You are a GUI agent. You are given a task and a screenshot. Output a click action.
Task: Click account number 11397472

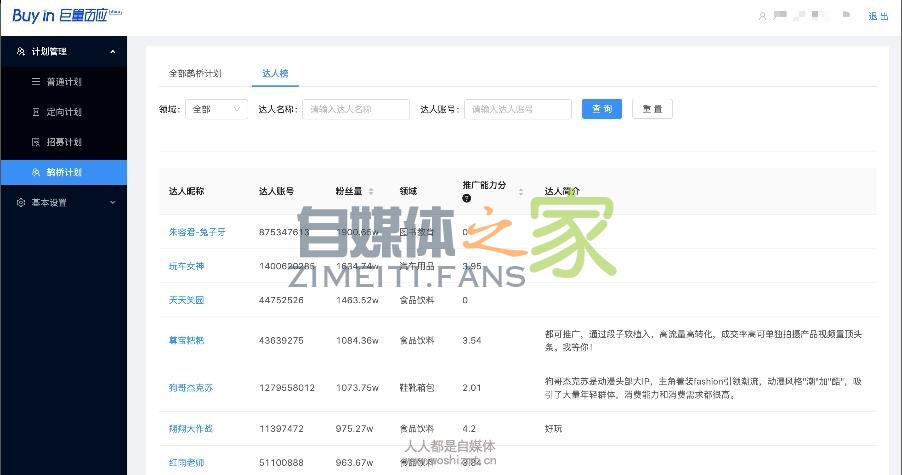(281, 429)
